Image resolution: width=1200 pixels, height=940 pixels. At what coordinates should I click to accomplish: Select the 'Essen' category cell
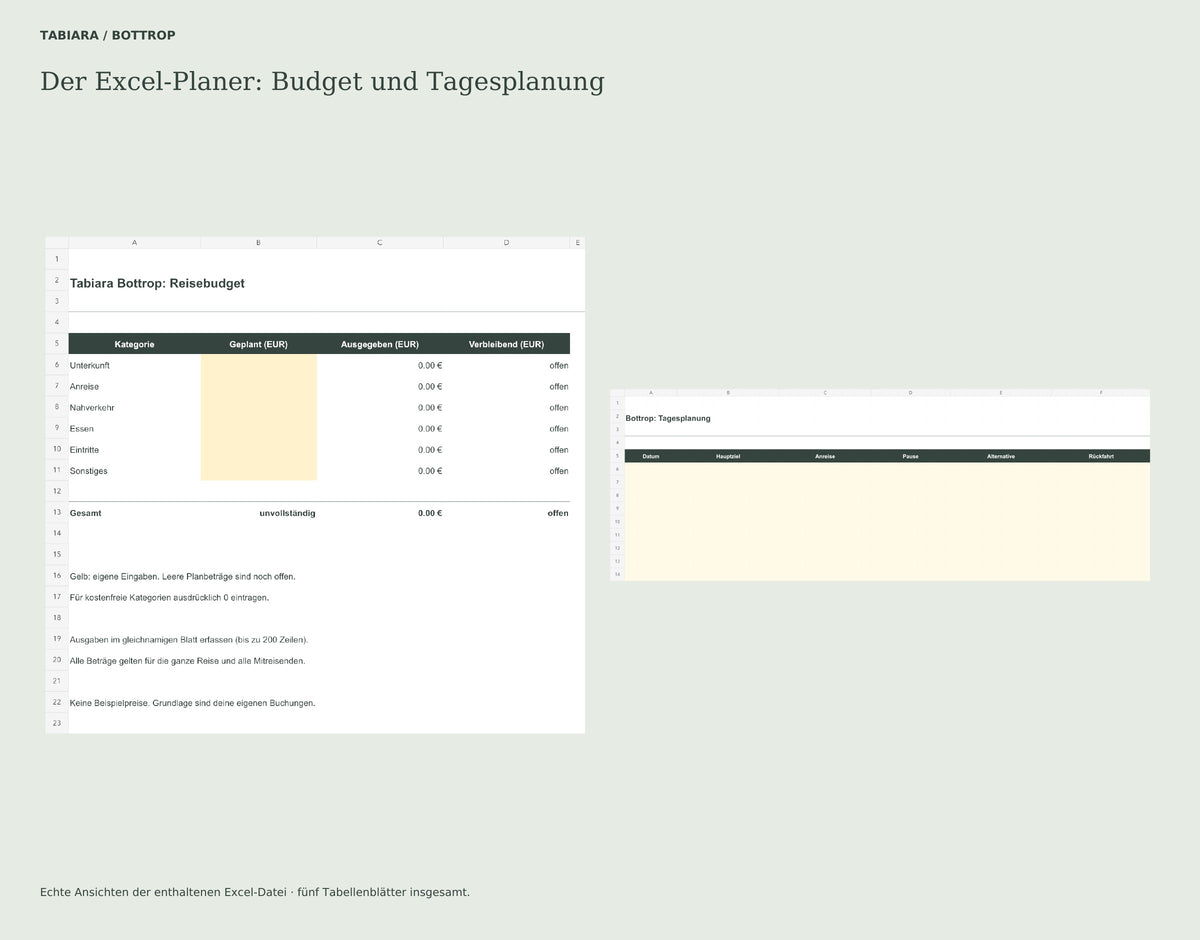[x=134, y=428]
